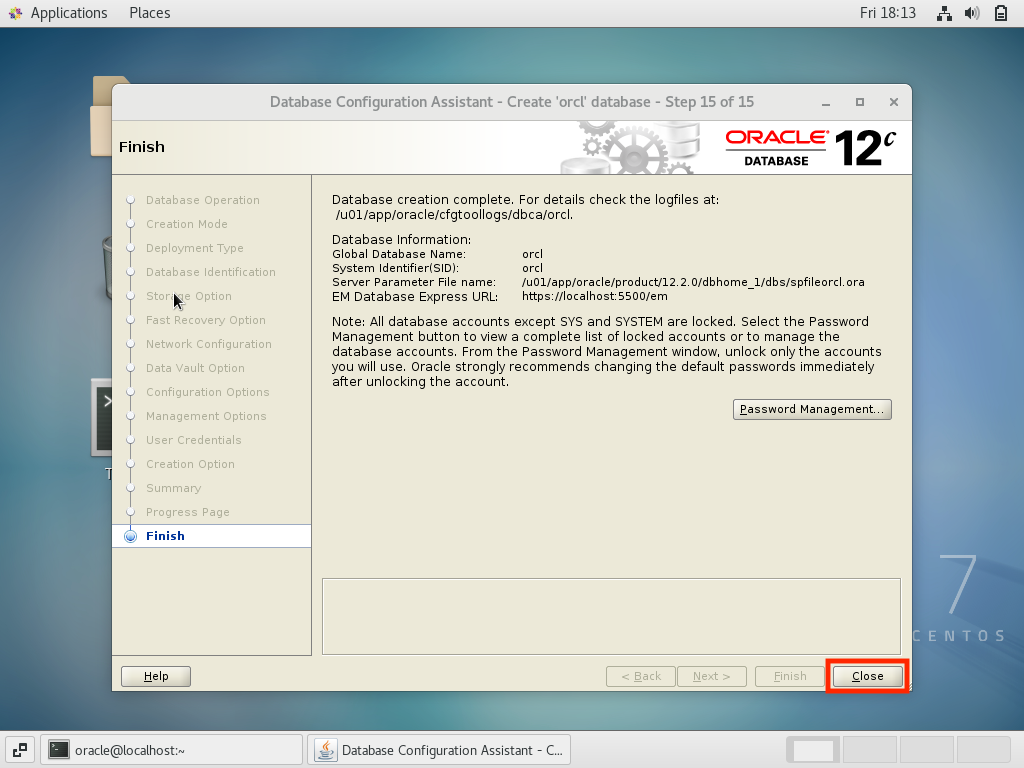Viewport: 1024px width, 768px height.
Task: Click the Progress Page step
Action: pyautogui.click(x=187, y=512)
